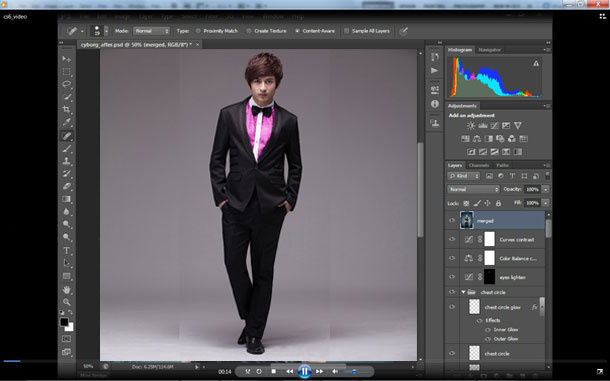Change the screen mode icon
This screenshot has width=610, height=381.
click(x=67, y=352)
